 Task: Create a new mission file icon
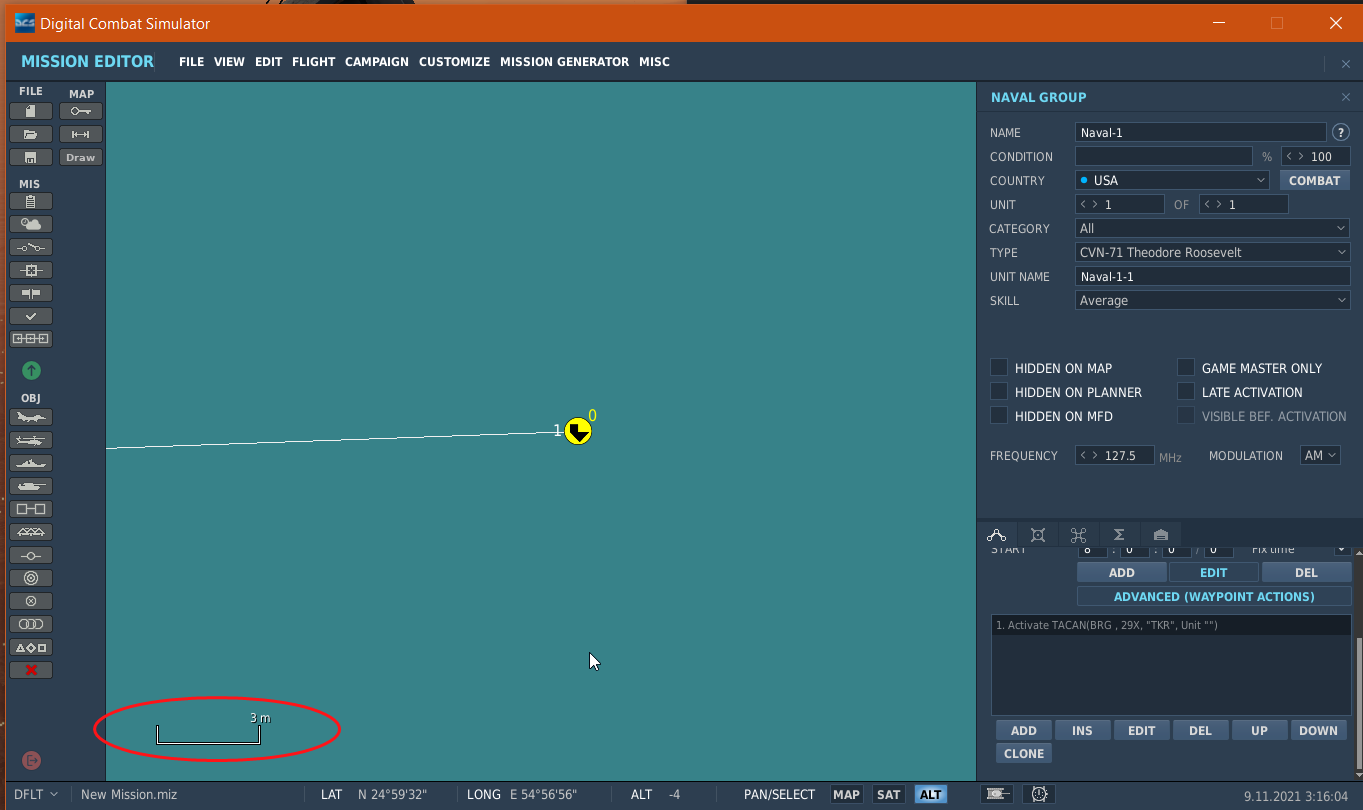(31, 111)
